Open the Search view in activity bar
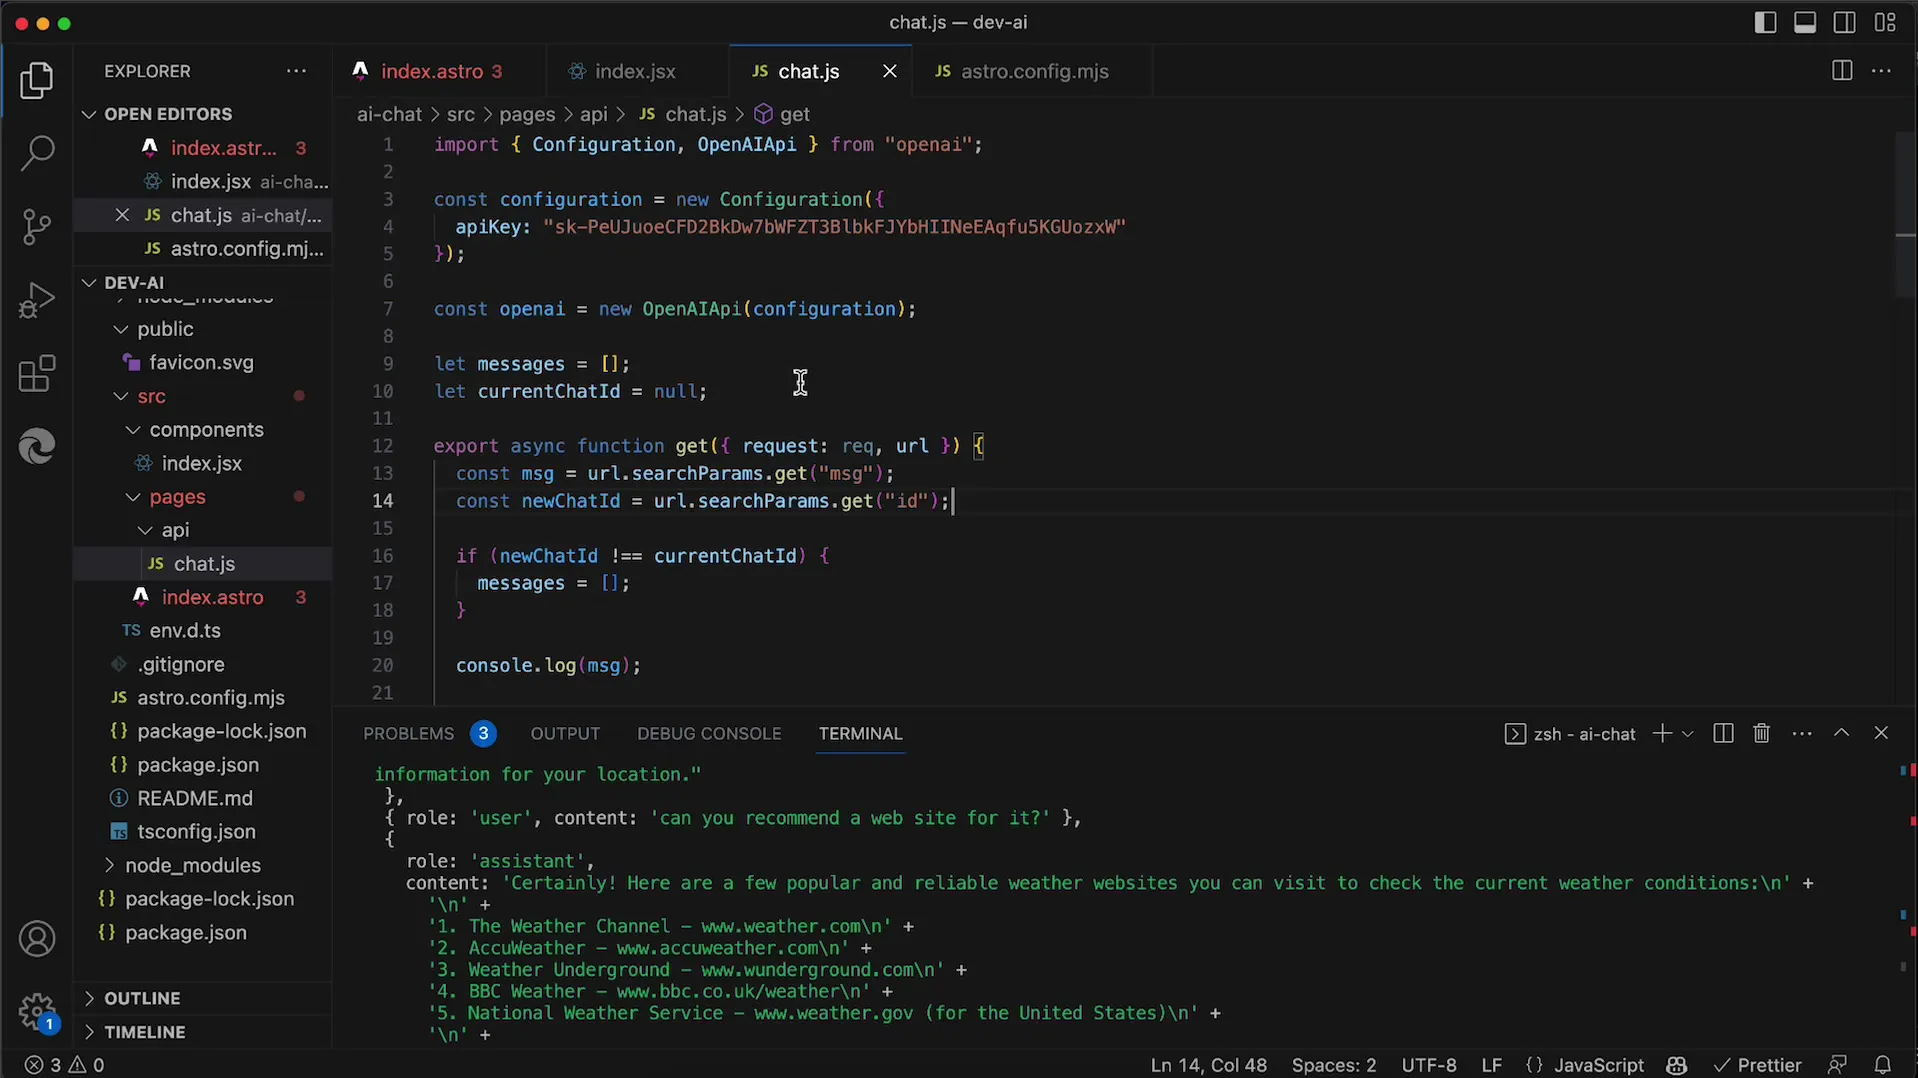Screen dimensions: 1918x1078 37,154
